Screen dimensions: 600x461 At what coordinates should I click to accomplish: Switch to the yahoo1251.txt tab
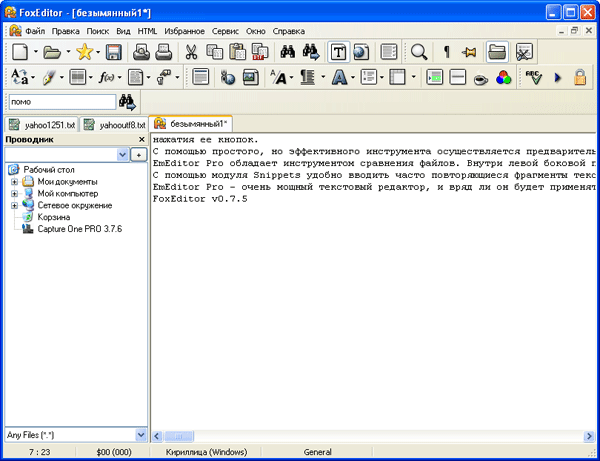(x=42, y=125)
